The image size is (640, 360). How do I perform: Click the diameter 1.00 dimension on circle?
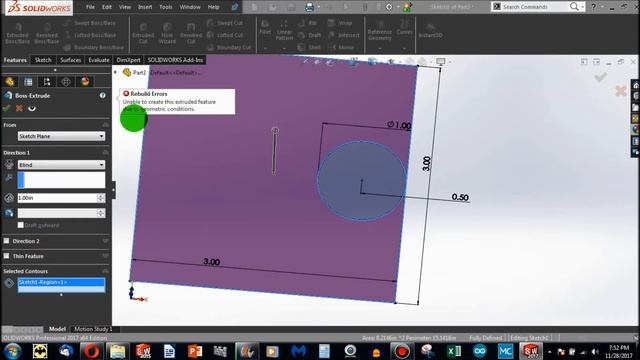399,125
